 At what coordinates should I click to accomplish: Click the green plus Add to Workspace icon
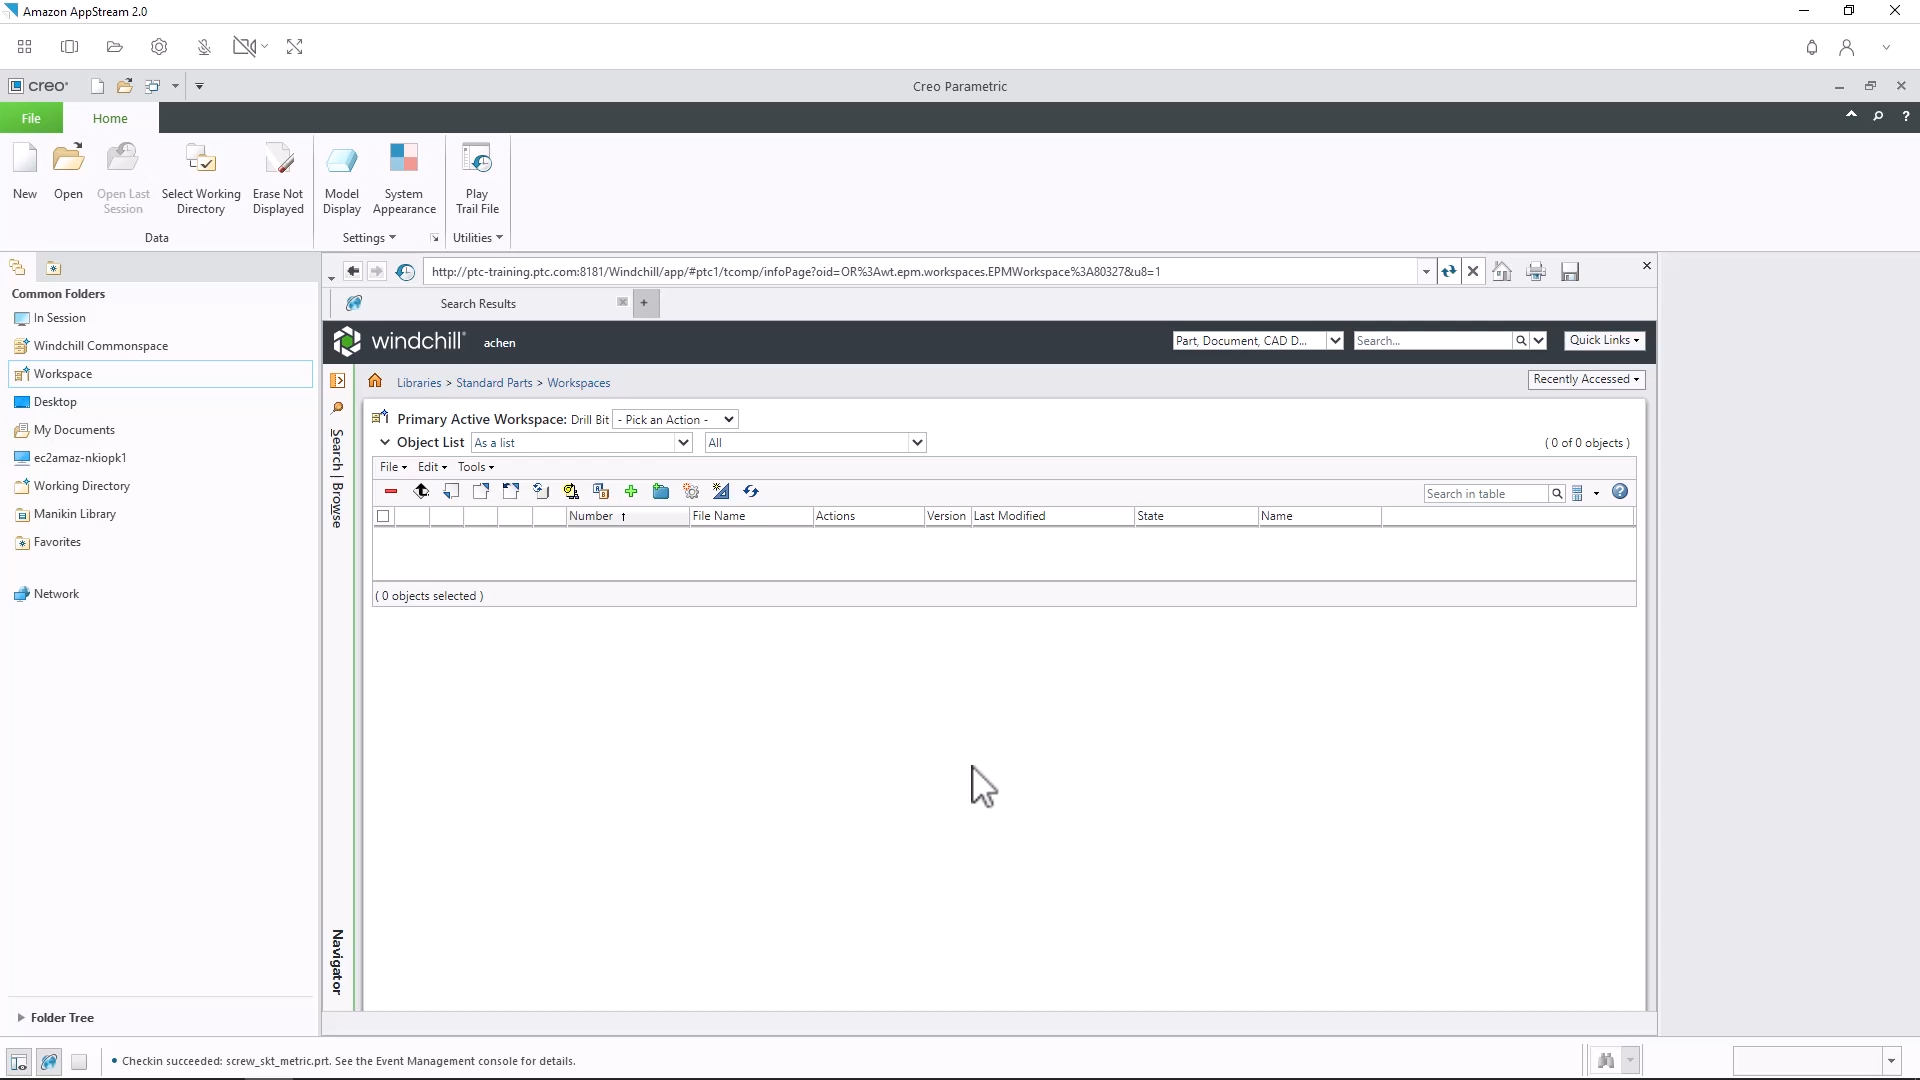(631, 491)
